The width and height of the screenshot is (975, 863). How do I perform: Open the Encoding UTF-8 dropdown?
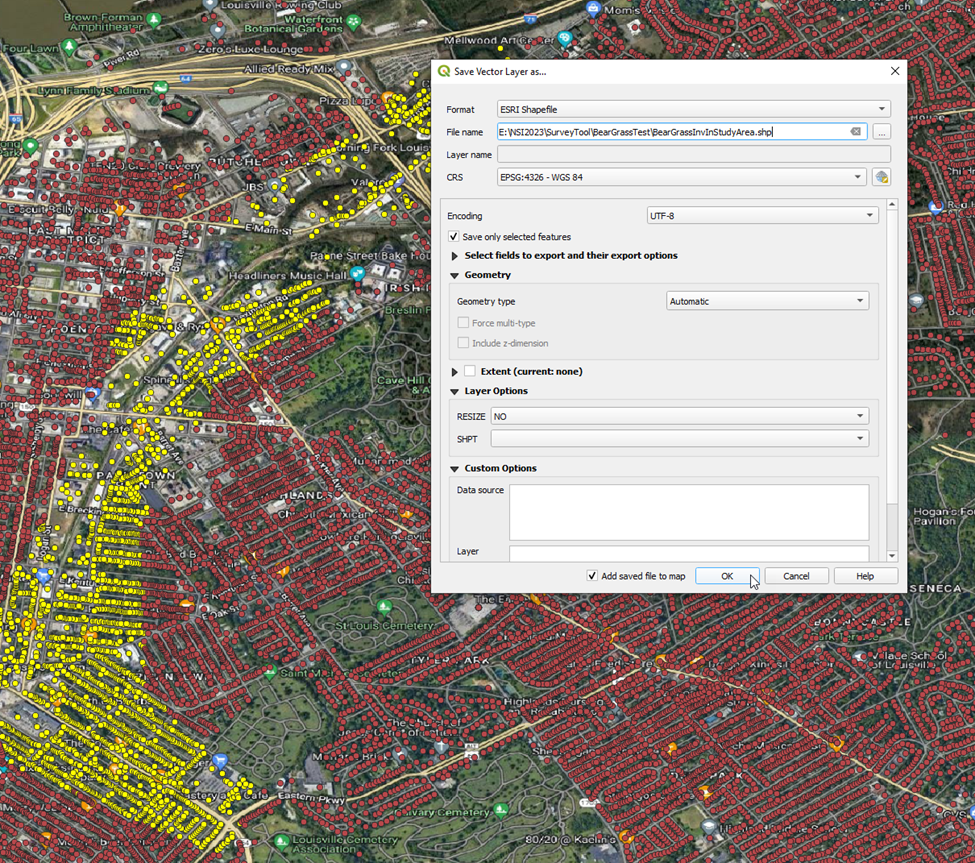coord(762,216)
